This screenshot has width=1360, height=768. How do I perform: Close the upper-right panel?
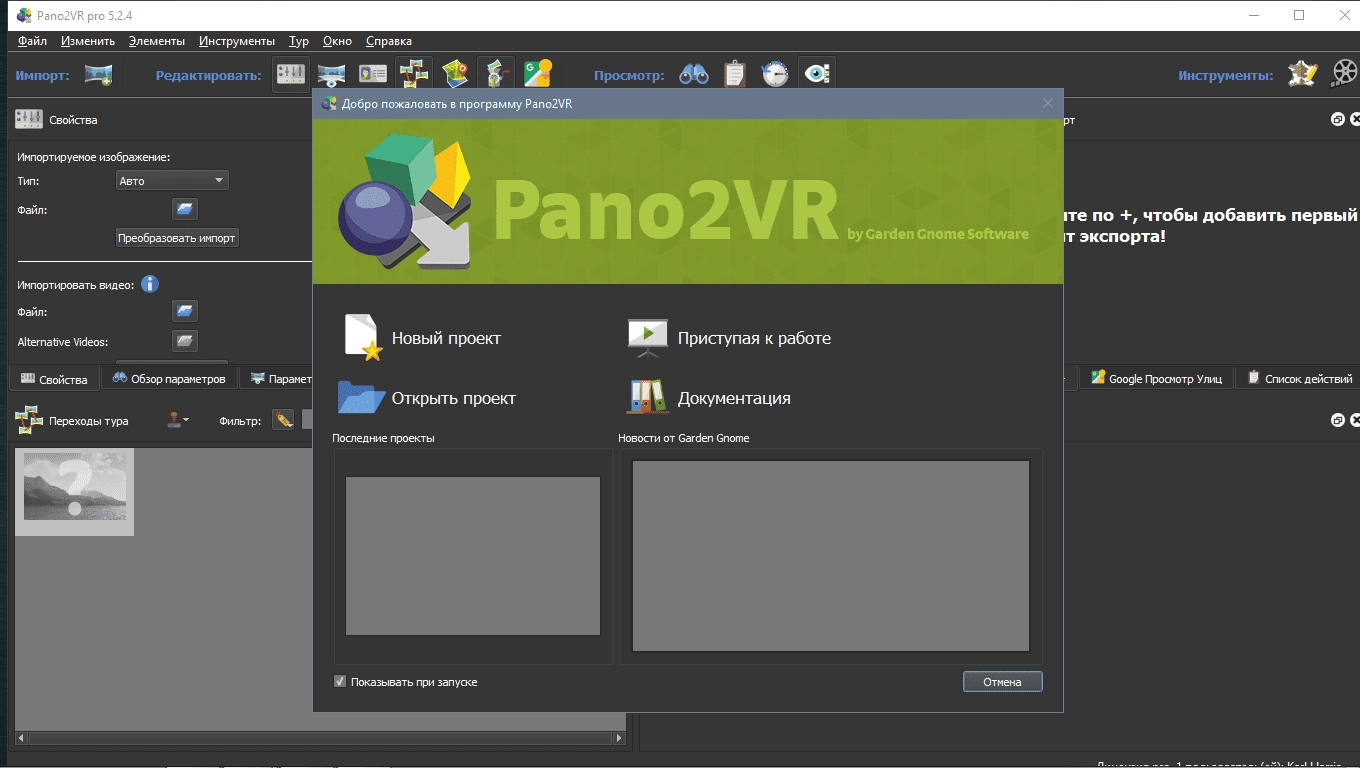pyautogui.click(x=1355, y=119)
